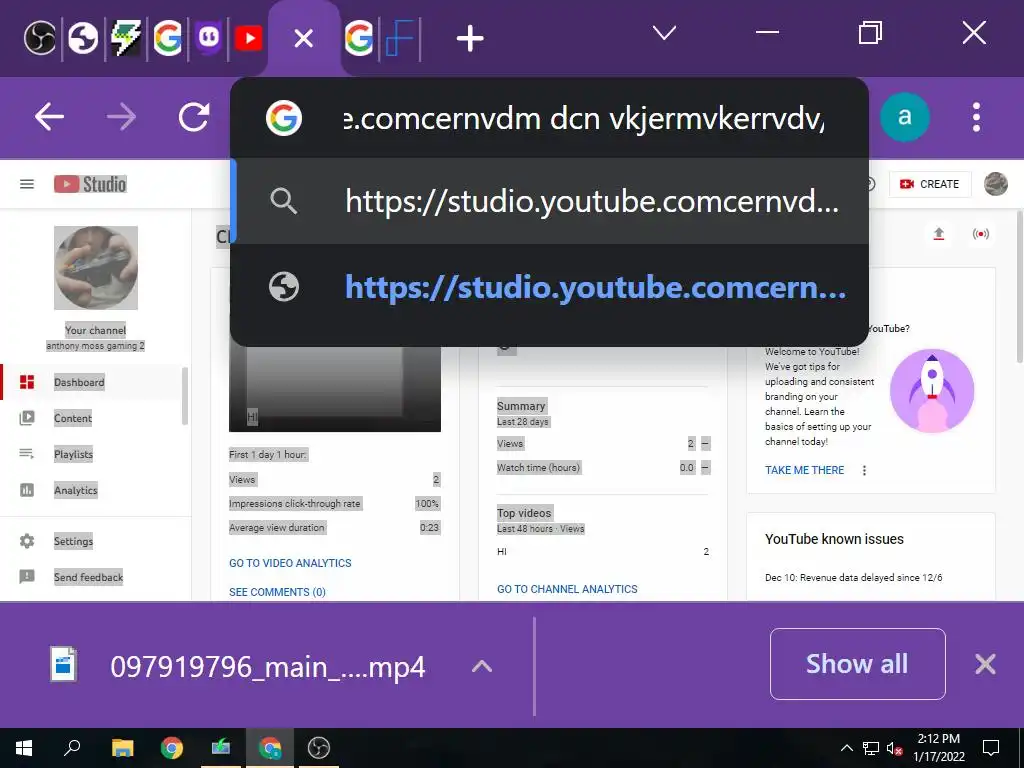Open the Chrome profile avatar 'a'
This screenshot has height=768, width=1024.
[904, 117]
